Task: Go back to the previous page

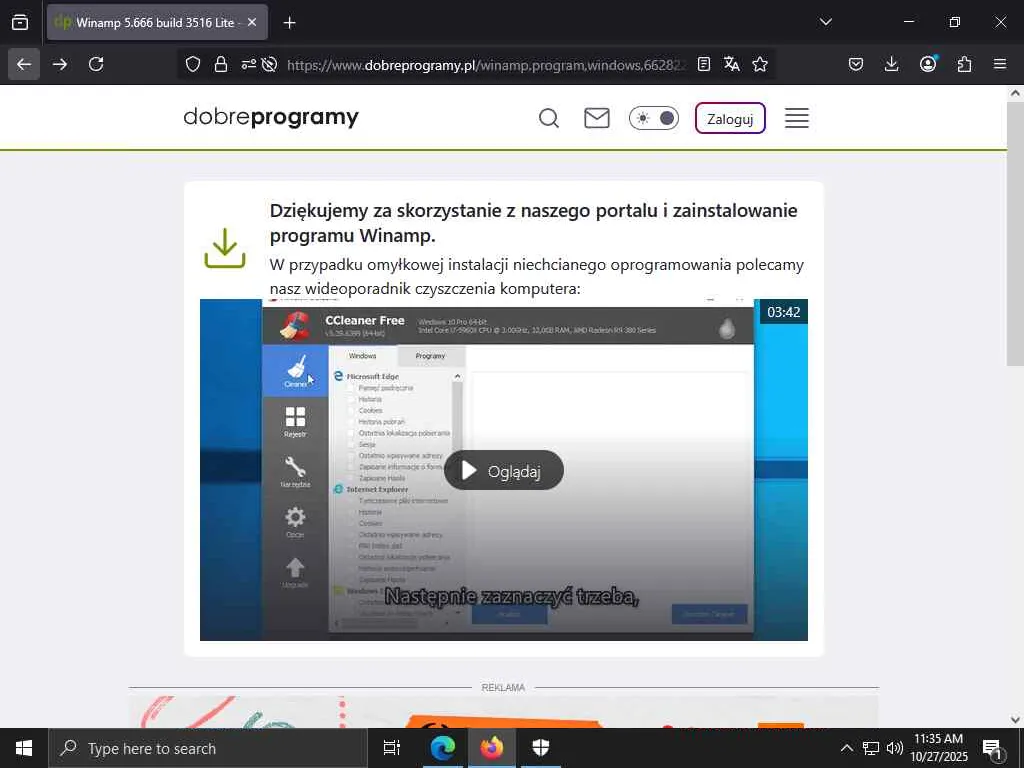Action: point(24,64)
